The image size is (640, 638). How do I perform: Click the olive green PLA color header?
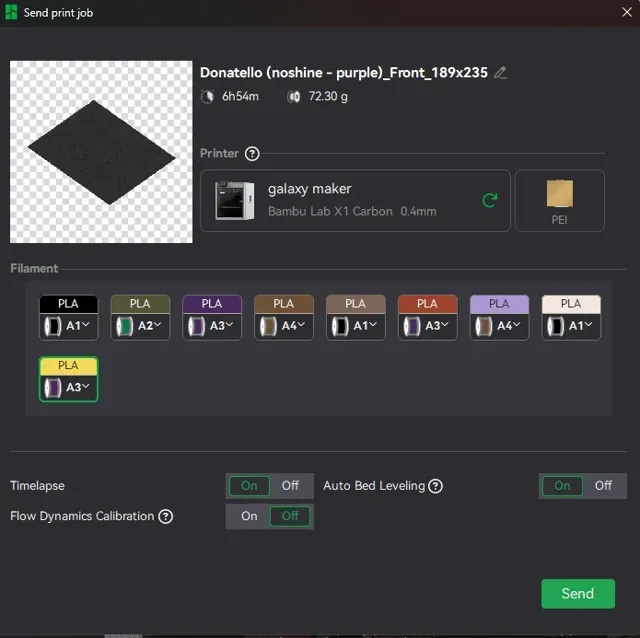[140, 304]
